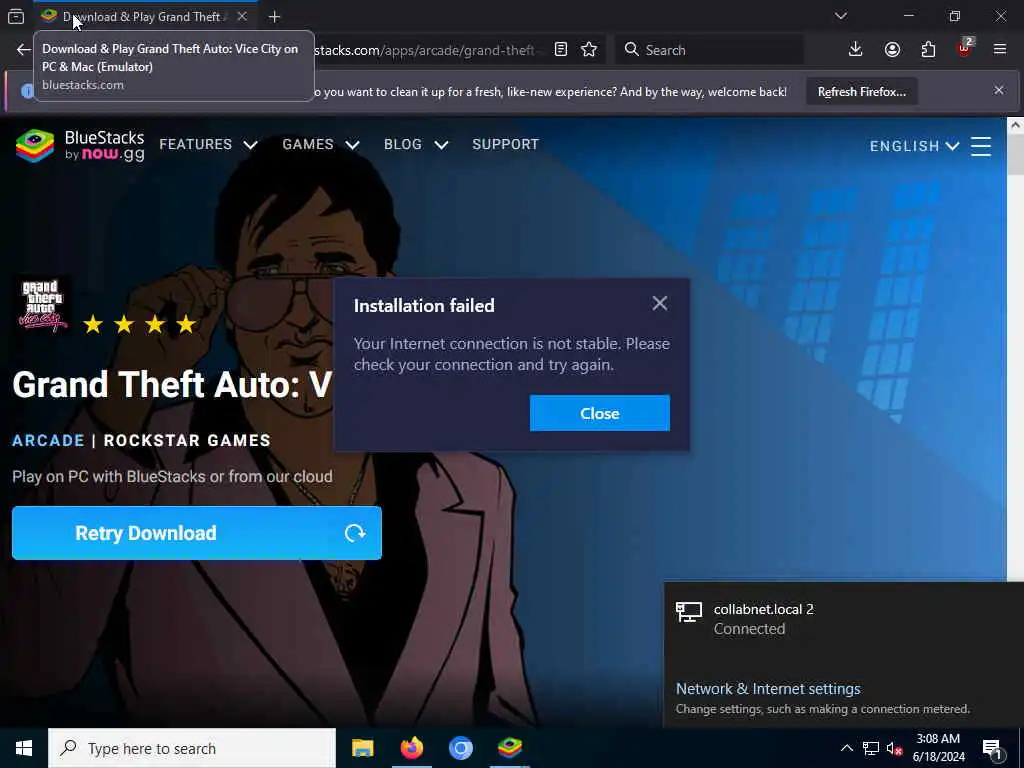Open BlueStacks from the taskbar
1024x768 pixels.
509,748
